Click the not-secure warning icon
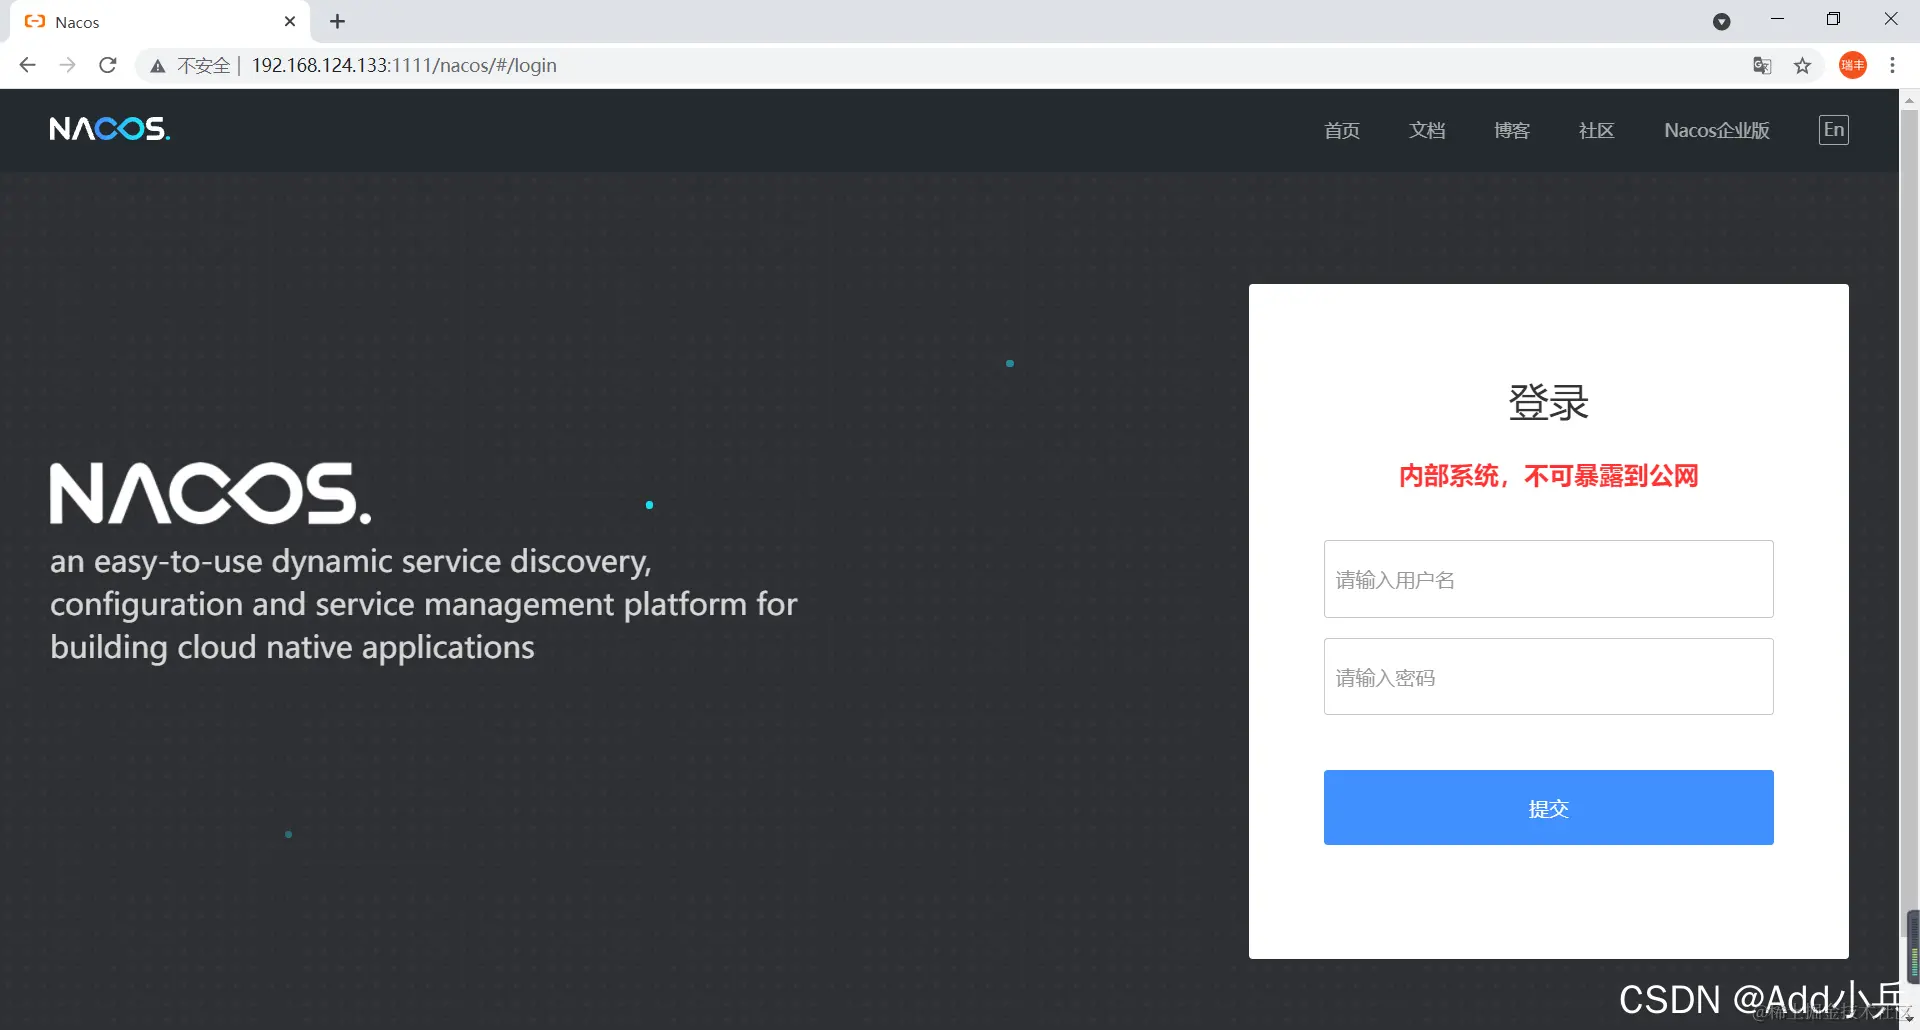Image resolution: width=1920 pixels, height=1030 pixels. tap(157, 66)
